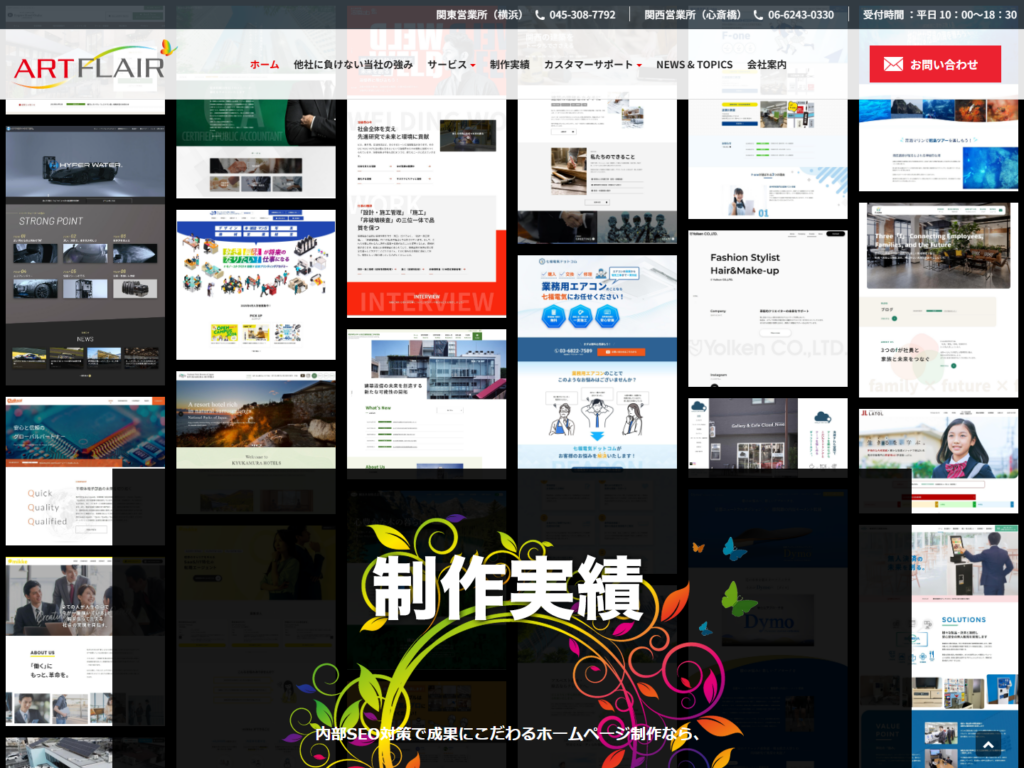Expand the カスタマーサポート dropdown arrow

pos(639,65)
